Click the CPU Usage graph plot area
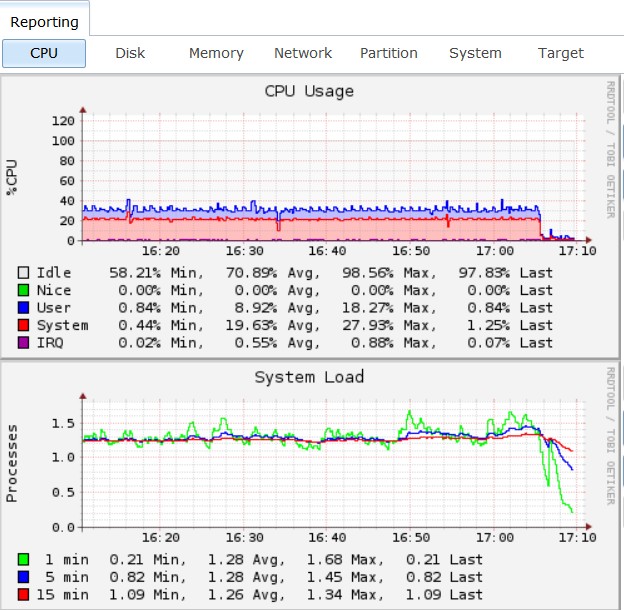 point(333,177)
